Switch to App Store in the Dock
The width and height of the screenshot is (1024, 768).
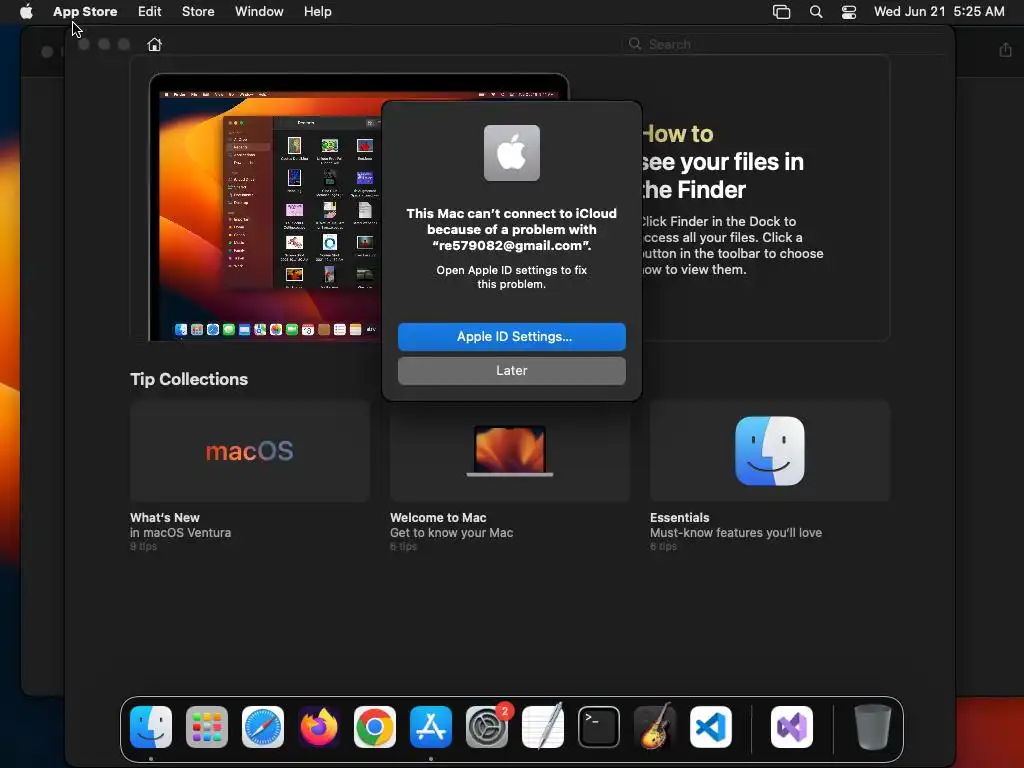pyautogui.click(x=431, y=727)
